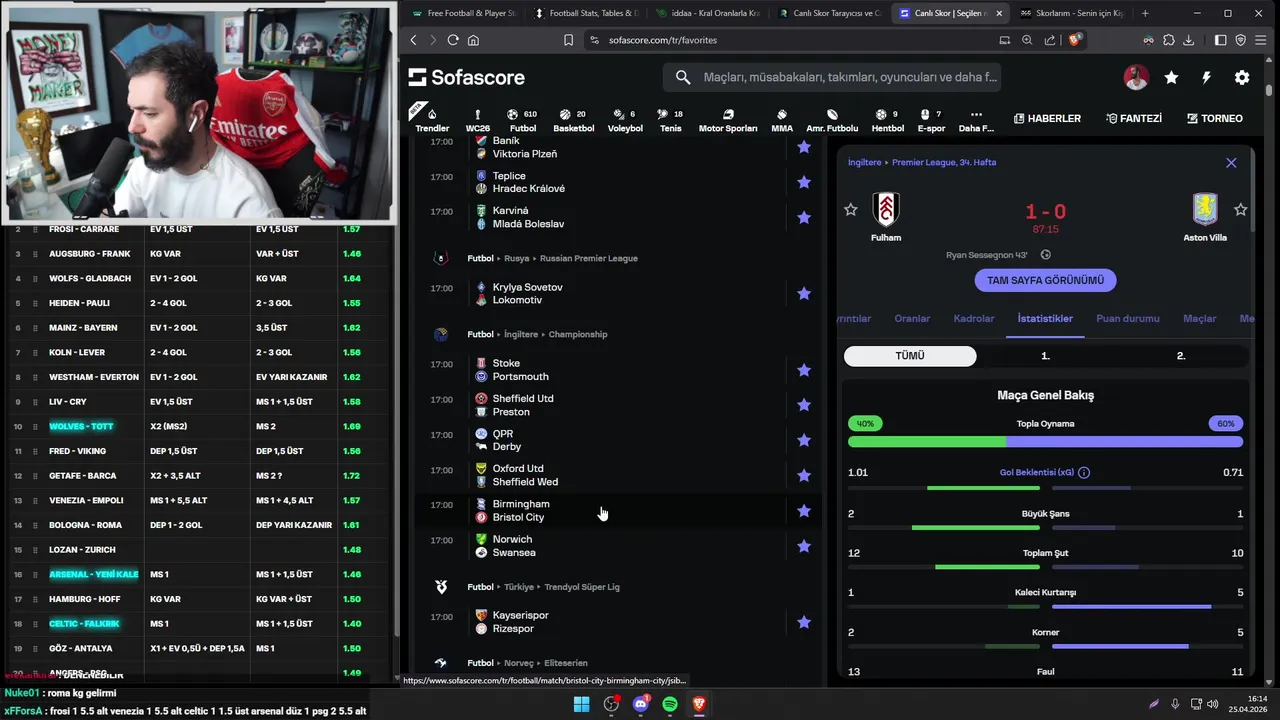The width and height of the screenshot is (1280, 720).
Task: Toggle favorite star for Sheffield Utd–Preston
Action: [x=804, y=405]
